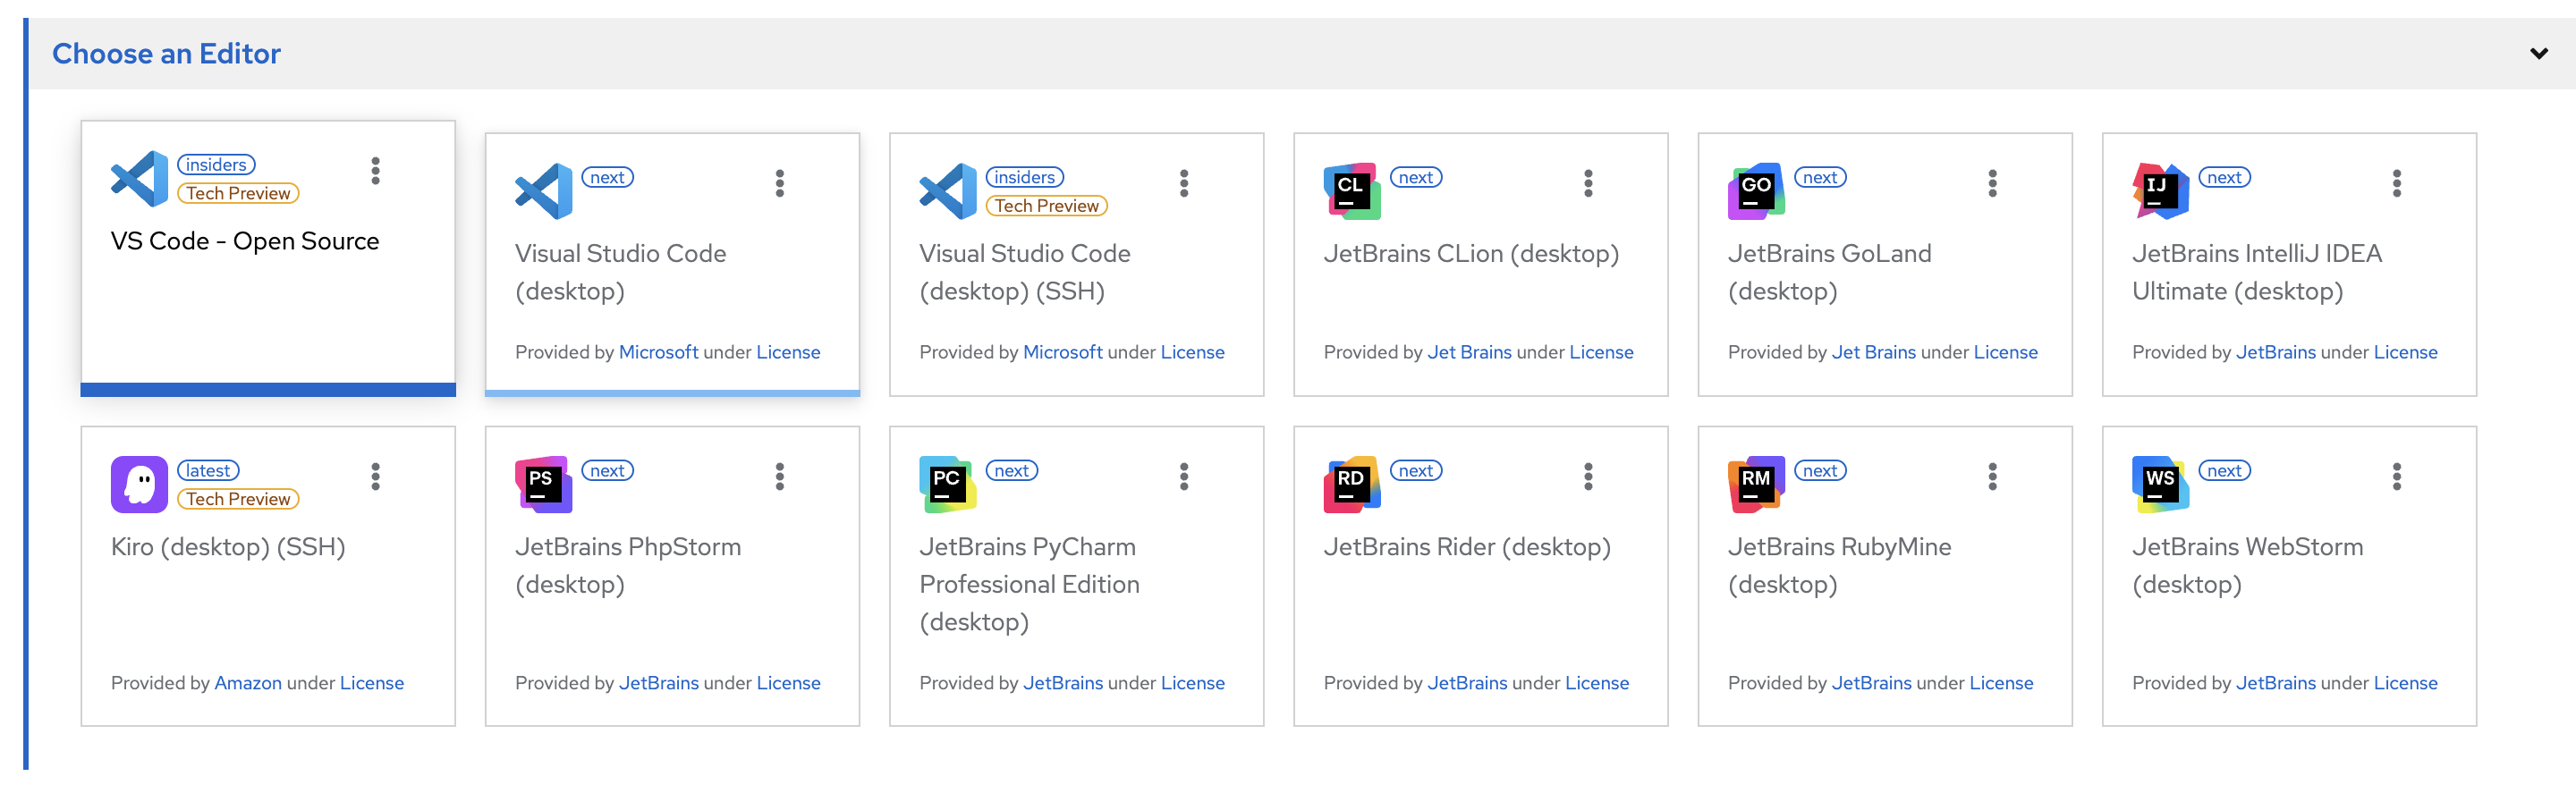
Task: Select the Visual Studio Code (desktop) card
Action: (671, 290)
